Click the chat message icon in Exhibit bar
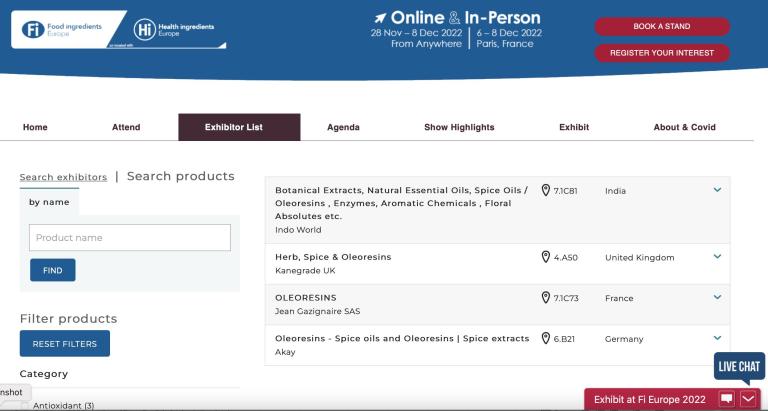Viewport: 768px width, 411px height. (727, 399)
